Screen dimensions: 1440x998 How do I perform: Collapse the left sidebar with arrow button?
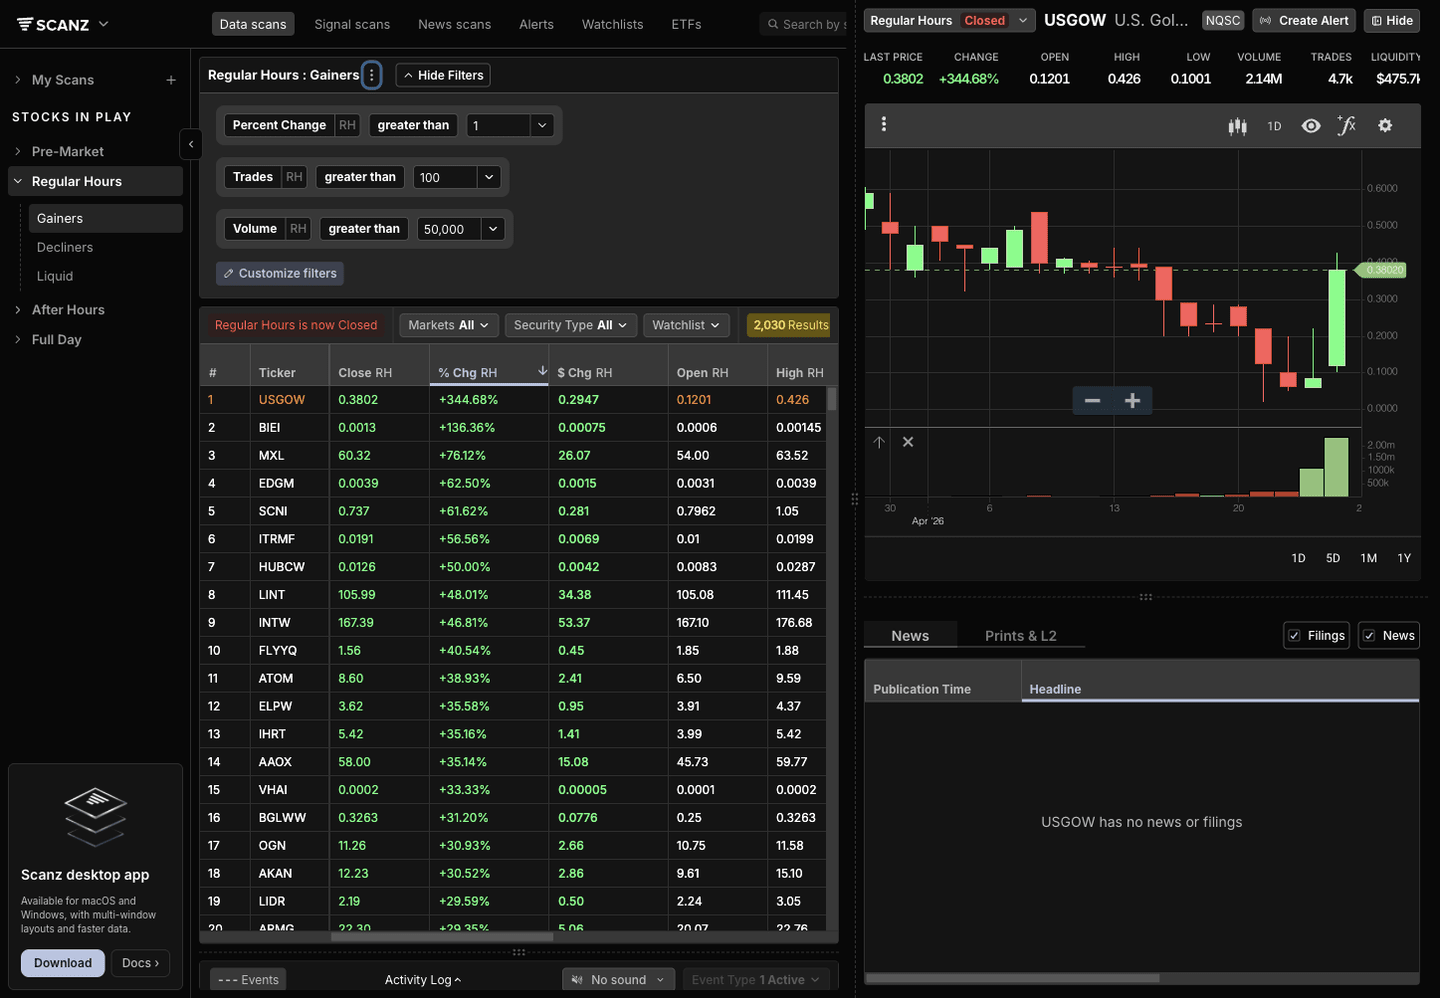click(191, 145)
